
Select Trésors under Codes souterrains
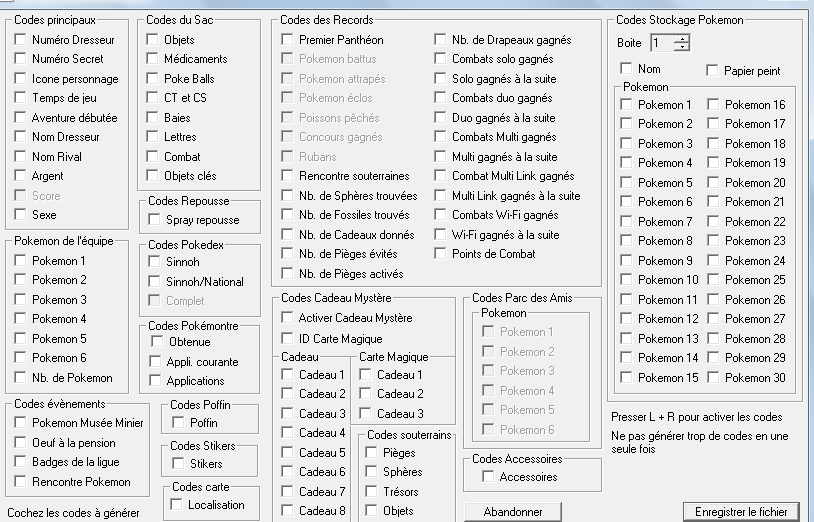click(x=372, y=492)
